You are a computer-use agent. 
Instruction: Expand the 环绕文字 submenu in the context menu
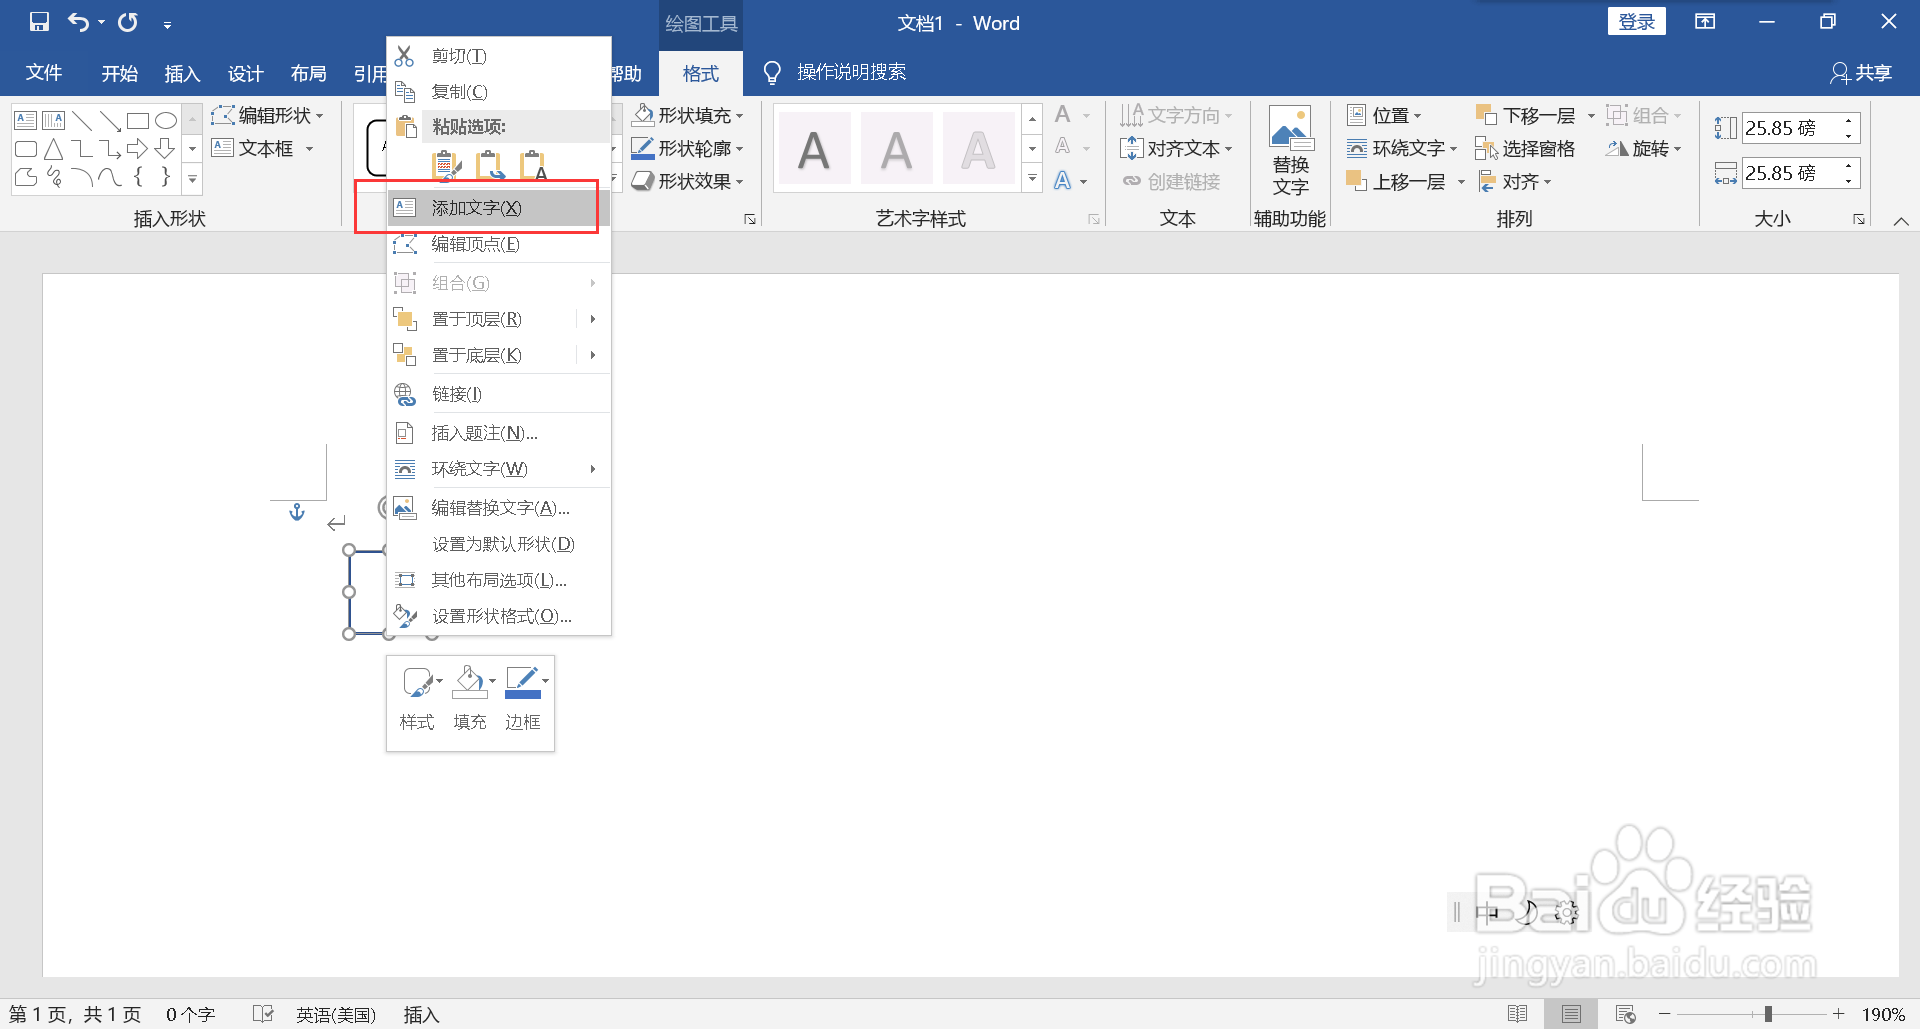[x=590, y=468]
